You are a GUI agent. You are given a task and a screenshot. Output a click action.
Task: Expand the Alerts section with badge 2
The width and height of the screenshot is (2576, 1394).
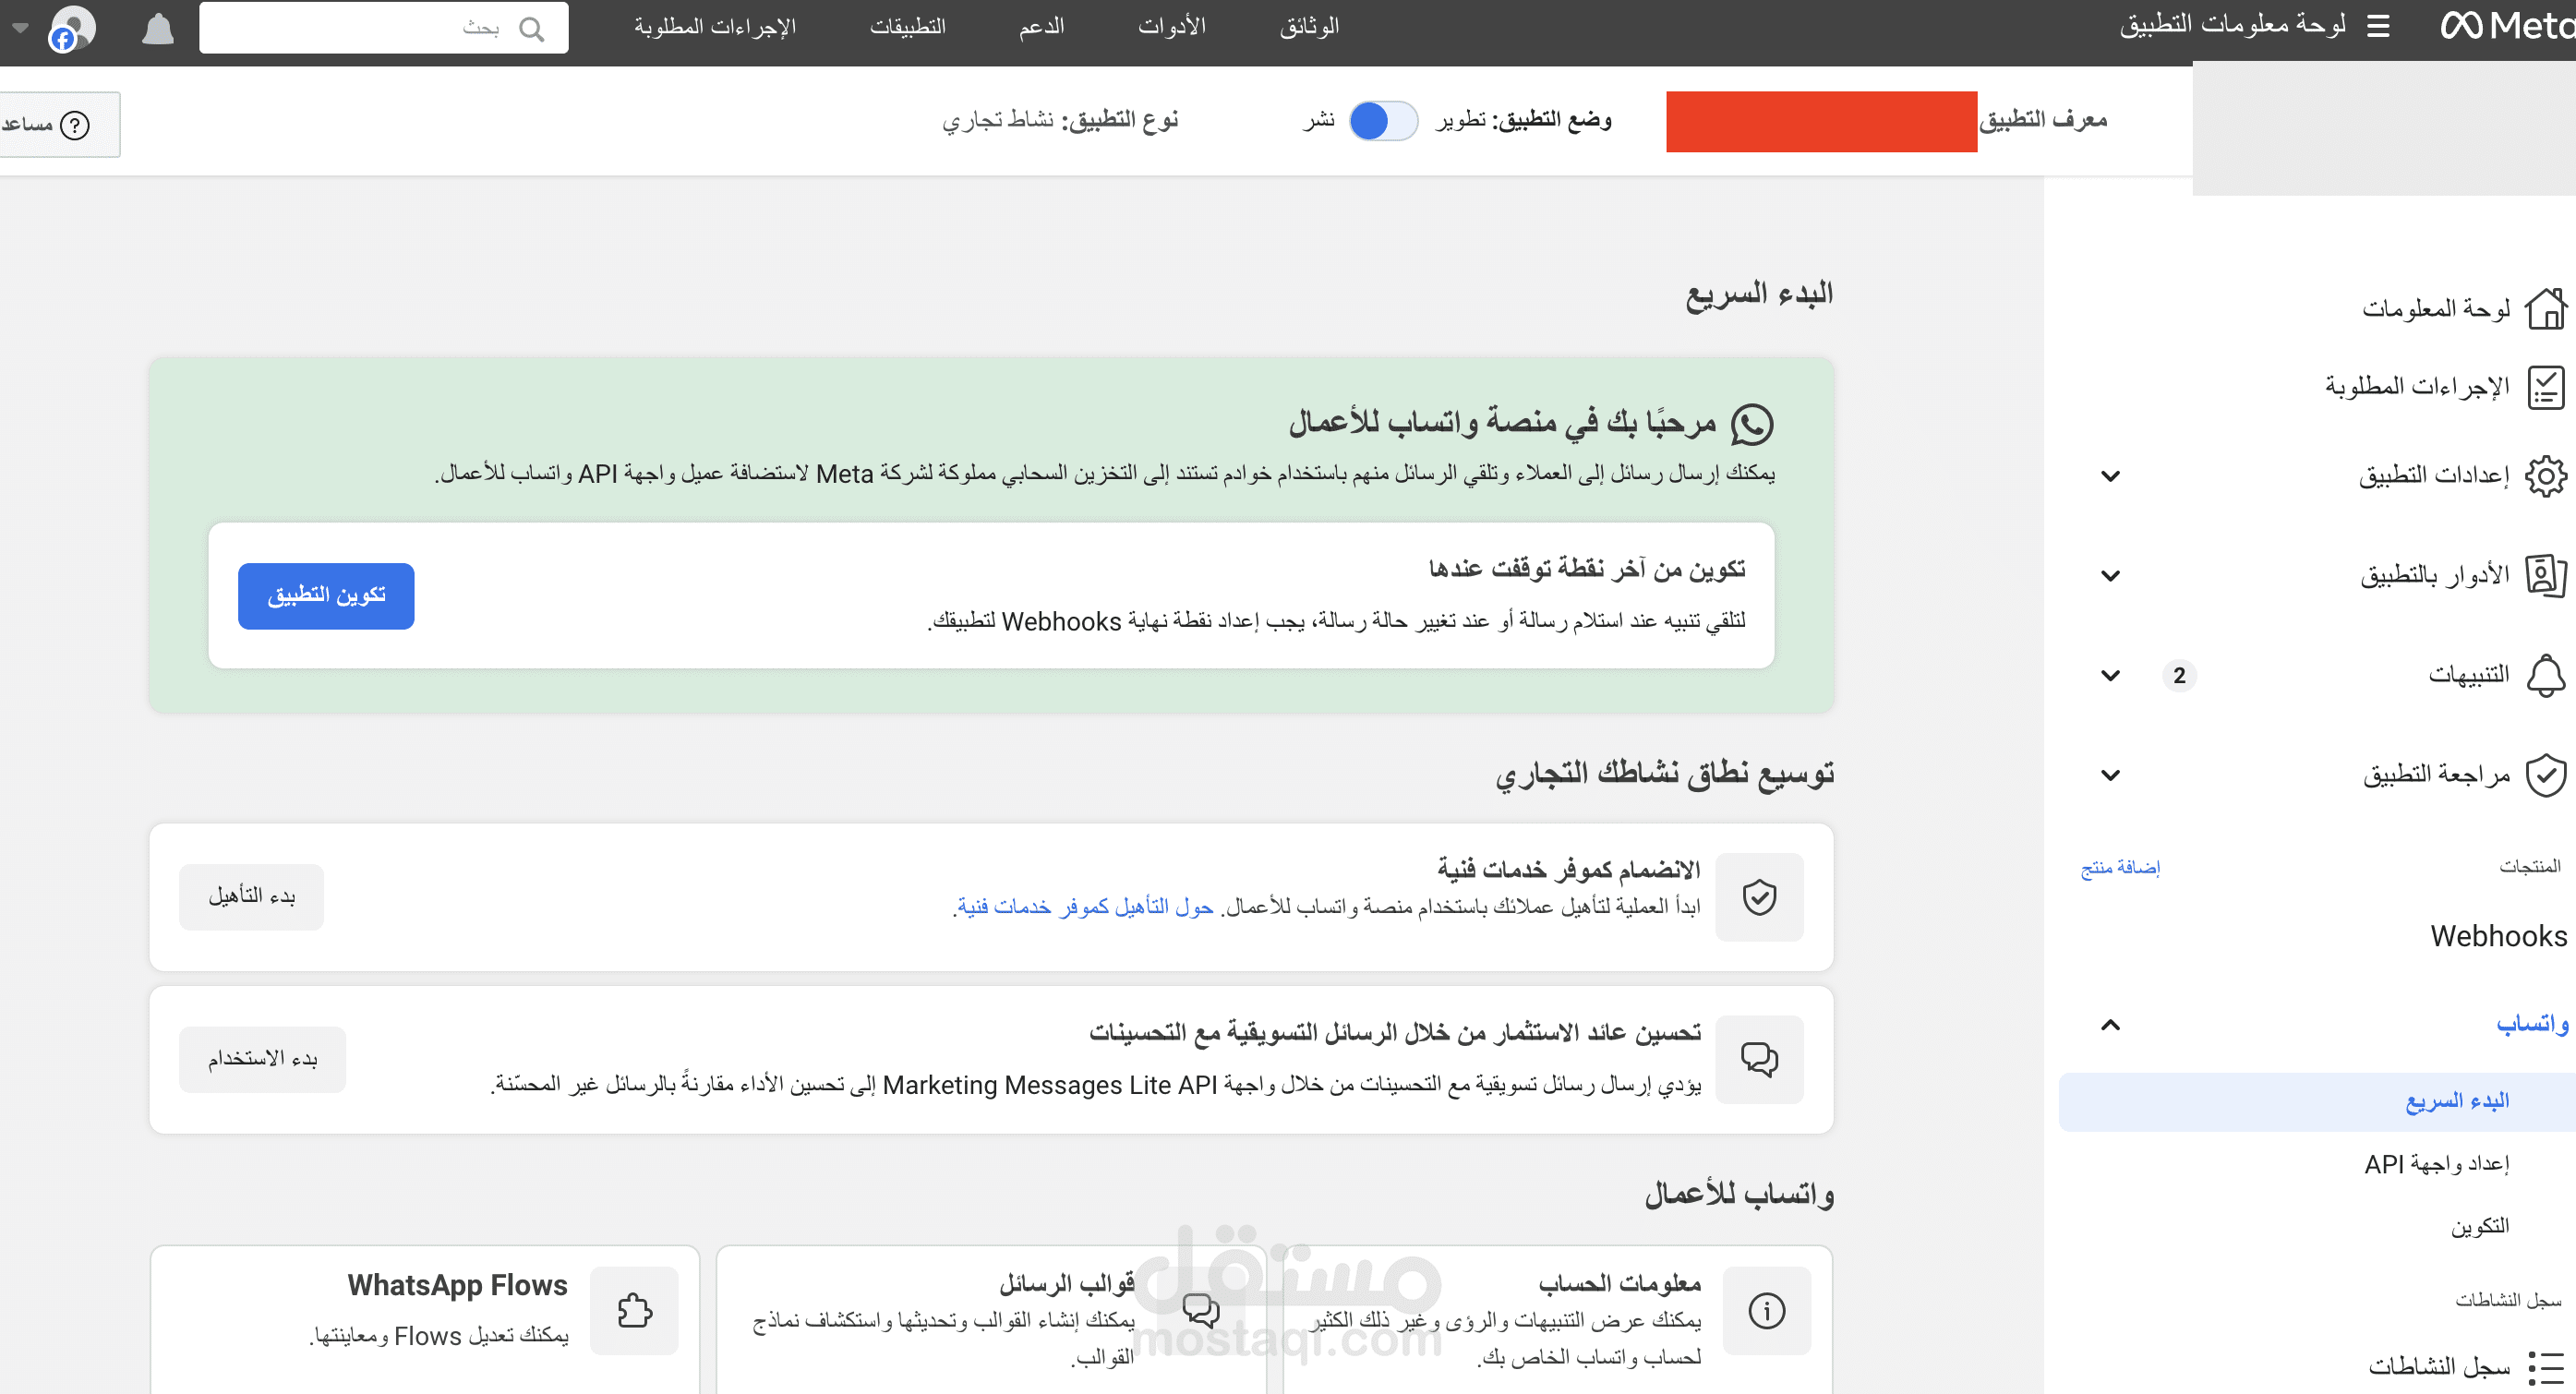click(2110, 676)
